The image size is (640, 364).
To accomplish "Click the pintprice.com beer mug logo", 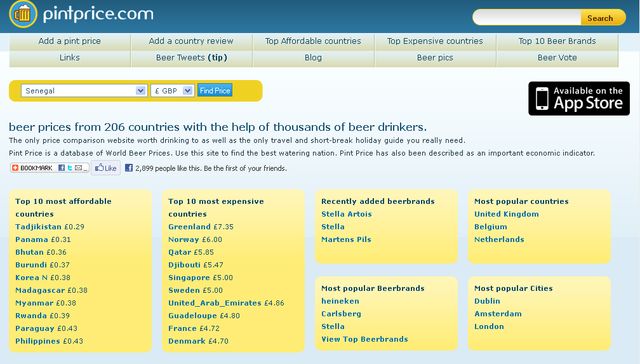I will (23, 14).
